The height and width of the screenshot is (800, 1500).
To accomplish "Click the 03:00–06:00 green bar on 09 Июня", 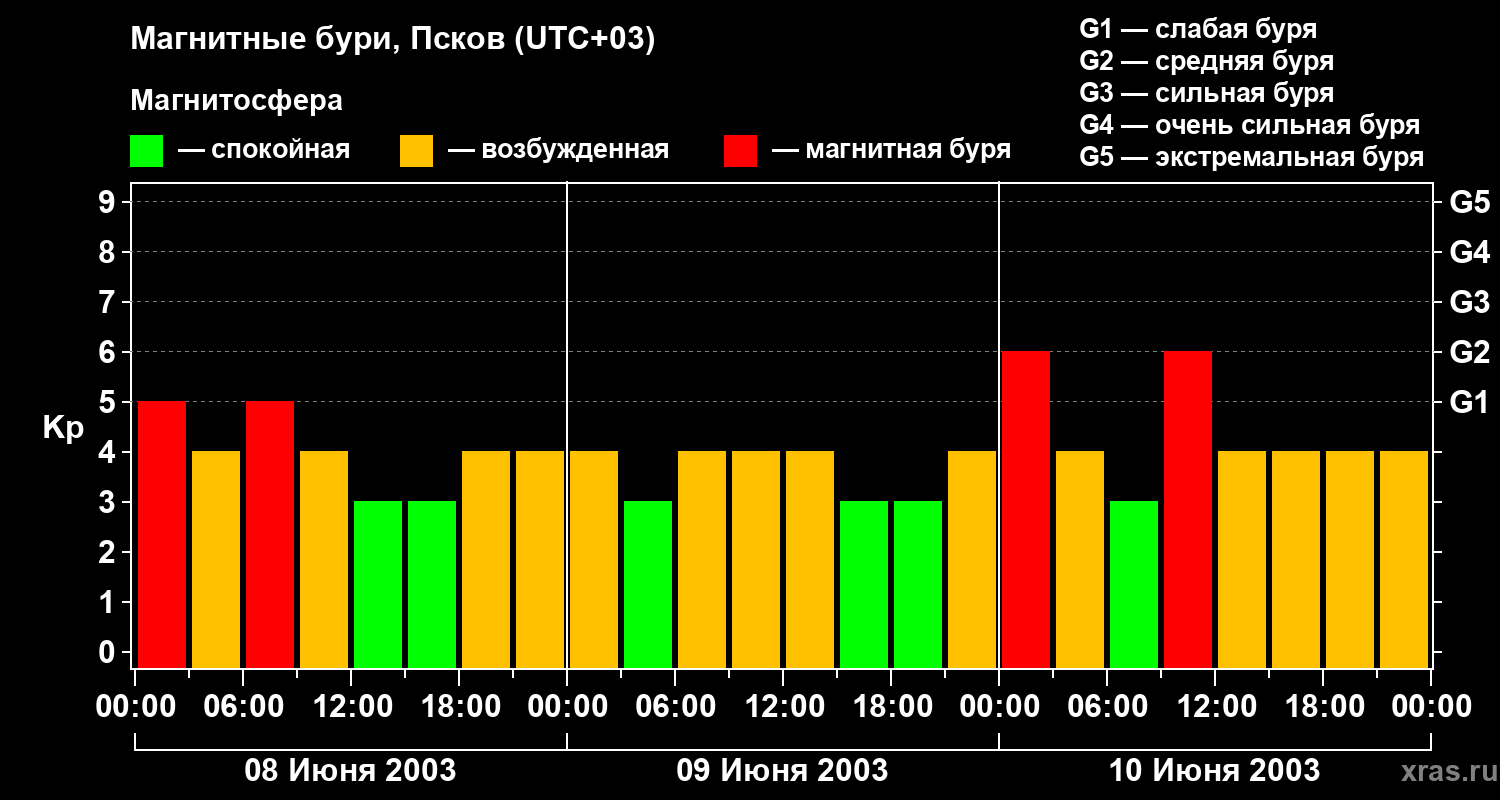I will (x=648, y=584).
